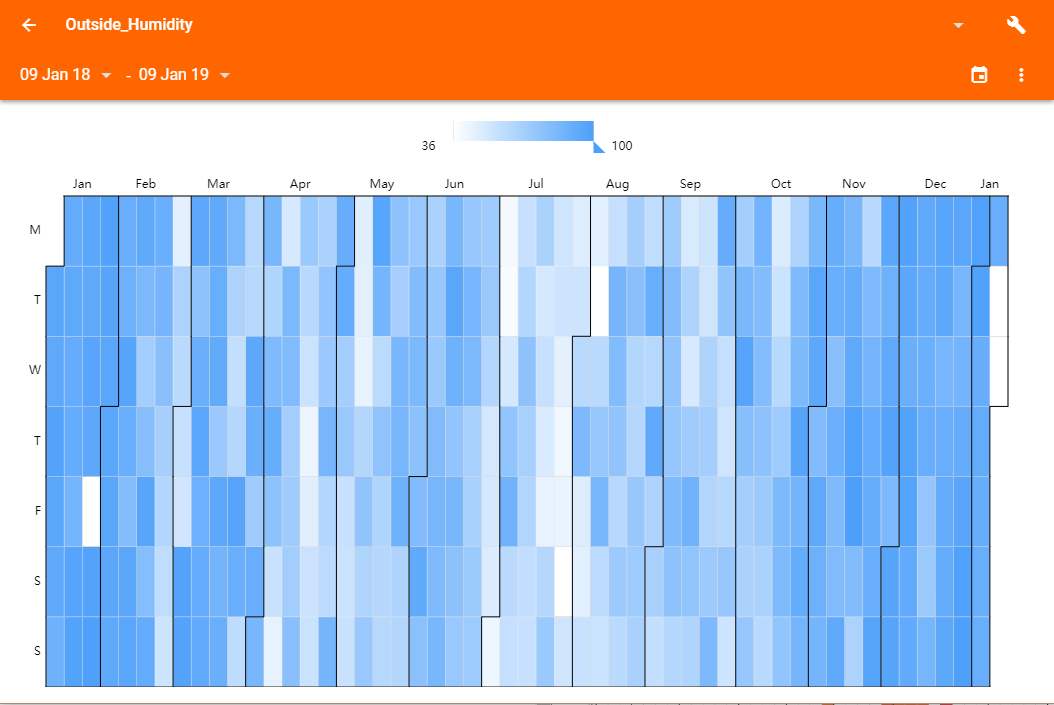The height and width of the screenshot is (705, 1054).
Task: Expand the dropdown arrow beside the wrench
Action: click(x=959, y=25)
